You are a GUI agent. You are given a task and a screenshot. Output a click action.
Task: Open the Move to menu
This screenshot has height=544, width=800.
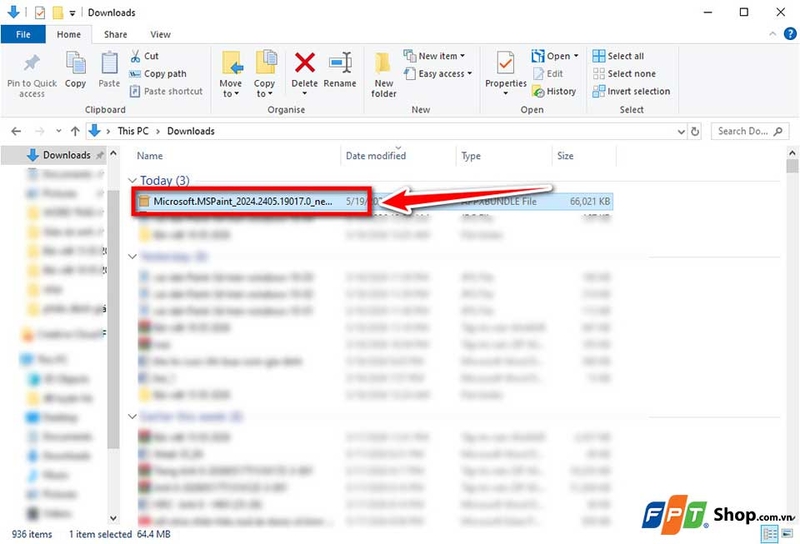pos(231,74)
